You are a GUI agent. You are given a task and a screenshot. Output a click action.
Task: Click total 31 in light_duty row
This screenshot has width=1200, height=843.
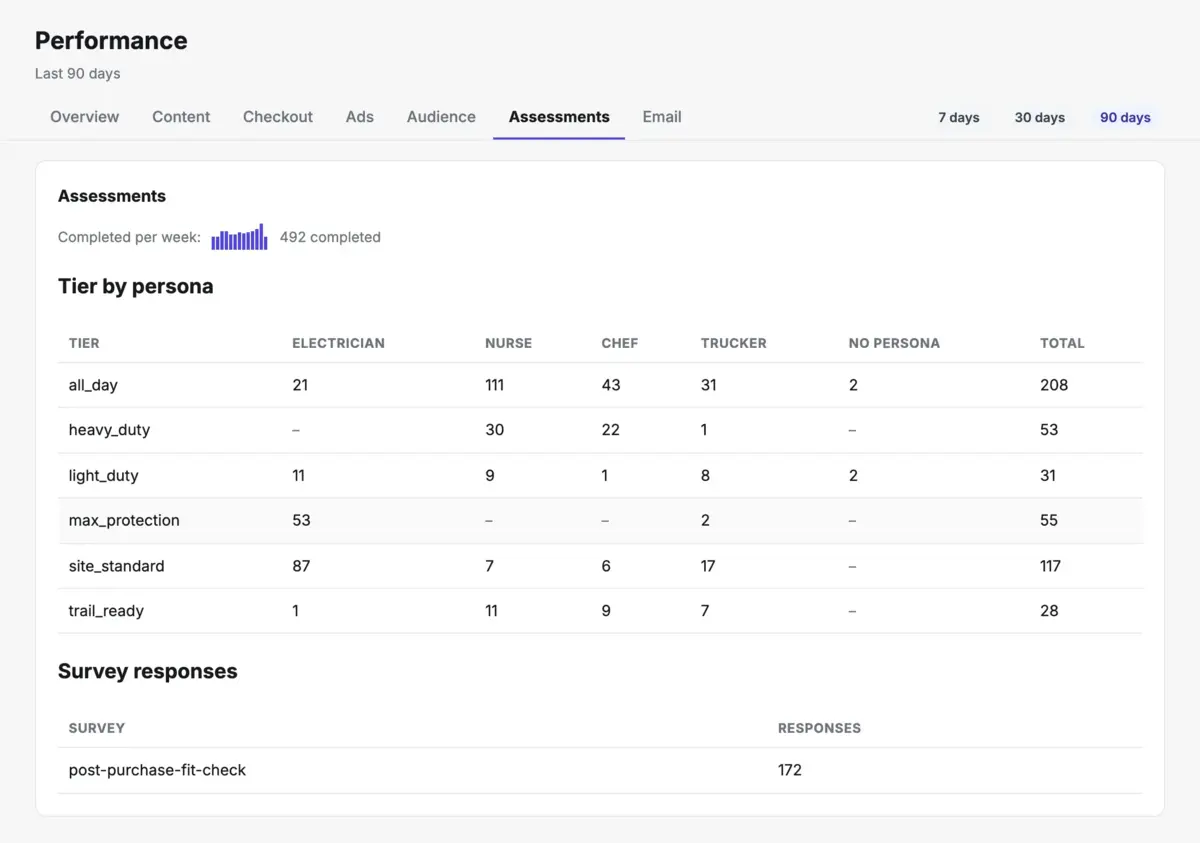pos(1048,476)
